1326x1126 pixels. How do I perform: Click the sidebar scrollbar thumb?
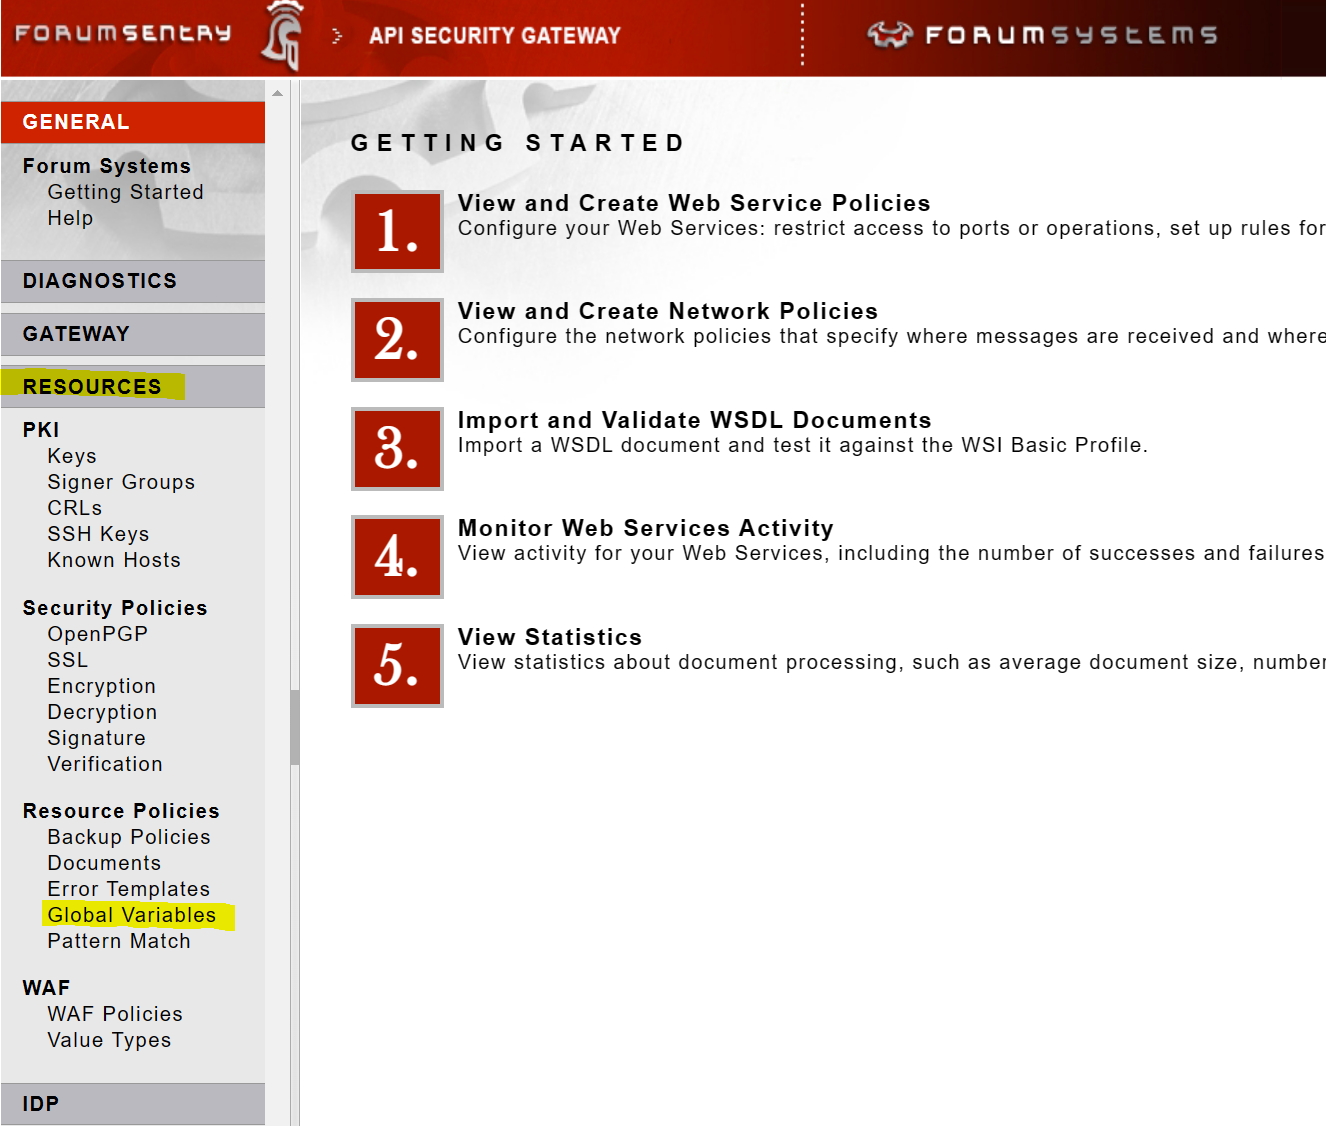(x=295, y=727)
